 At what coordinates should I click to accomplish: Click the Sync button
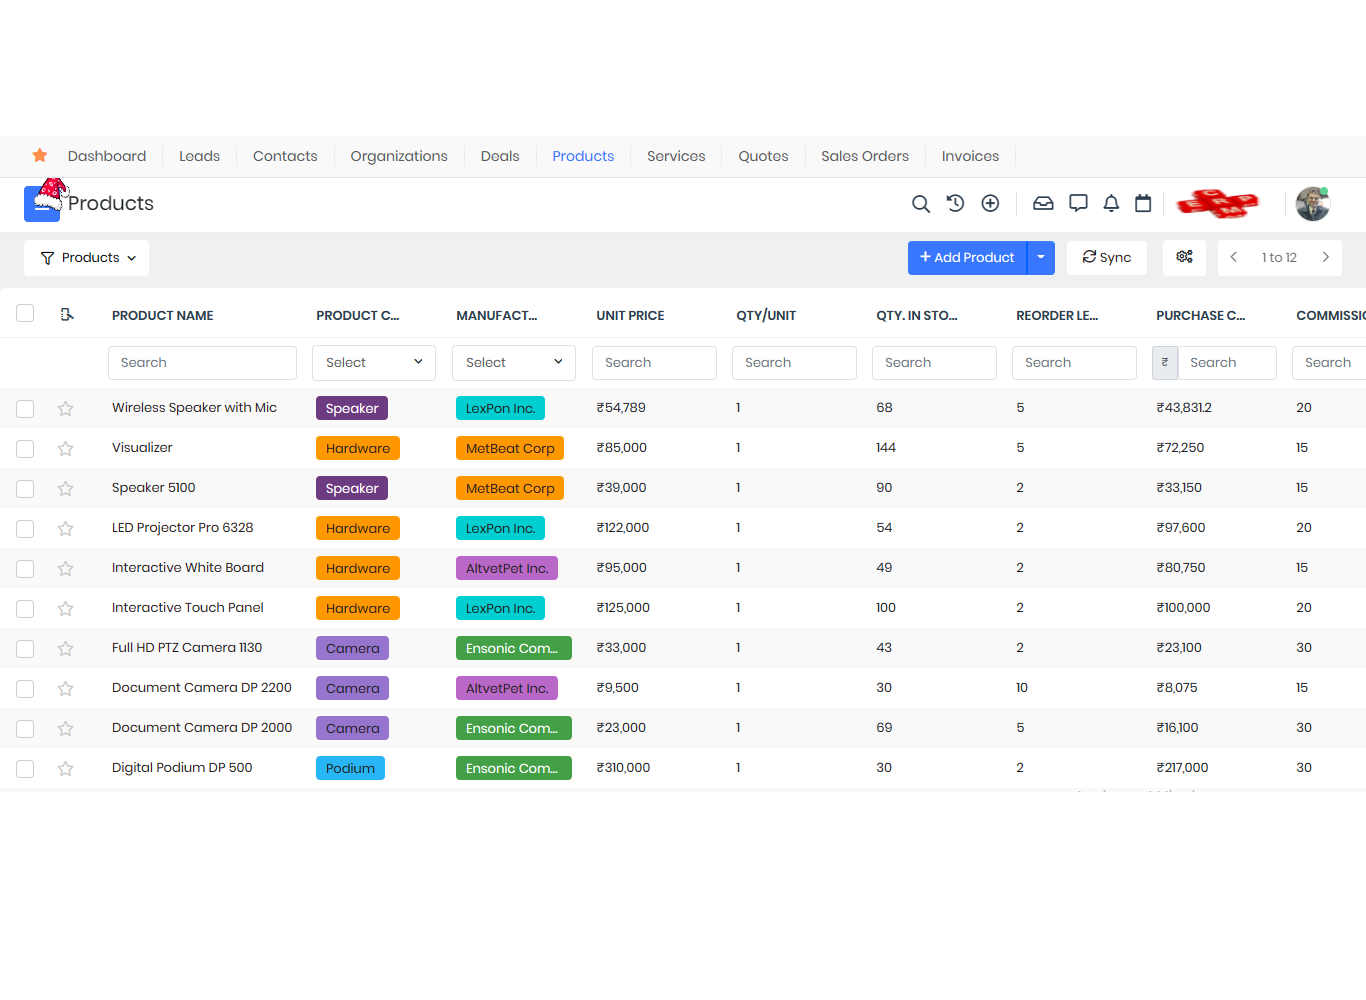click(x=1106, y=257)
